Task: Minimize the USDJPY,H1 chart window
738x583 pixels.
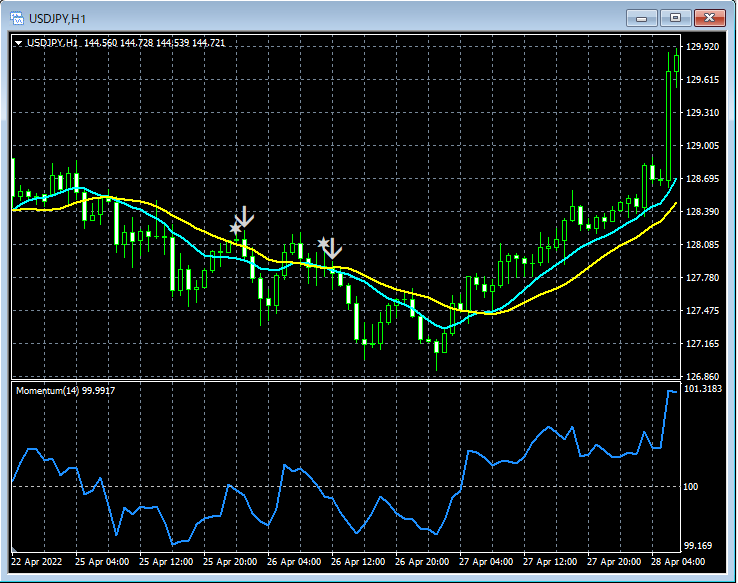Action: click(642, 18)
